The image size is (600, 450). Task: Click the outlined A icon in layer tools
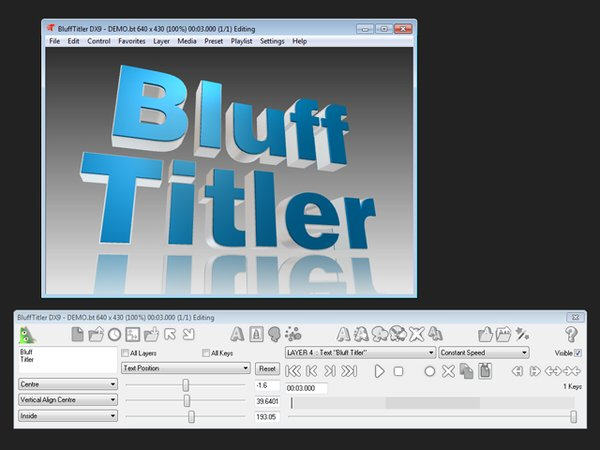[343, 334]
